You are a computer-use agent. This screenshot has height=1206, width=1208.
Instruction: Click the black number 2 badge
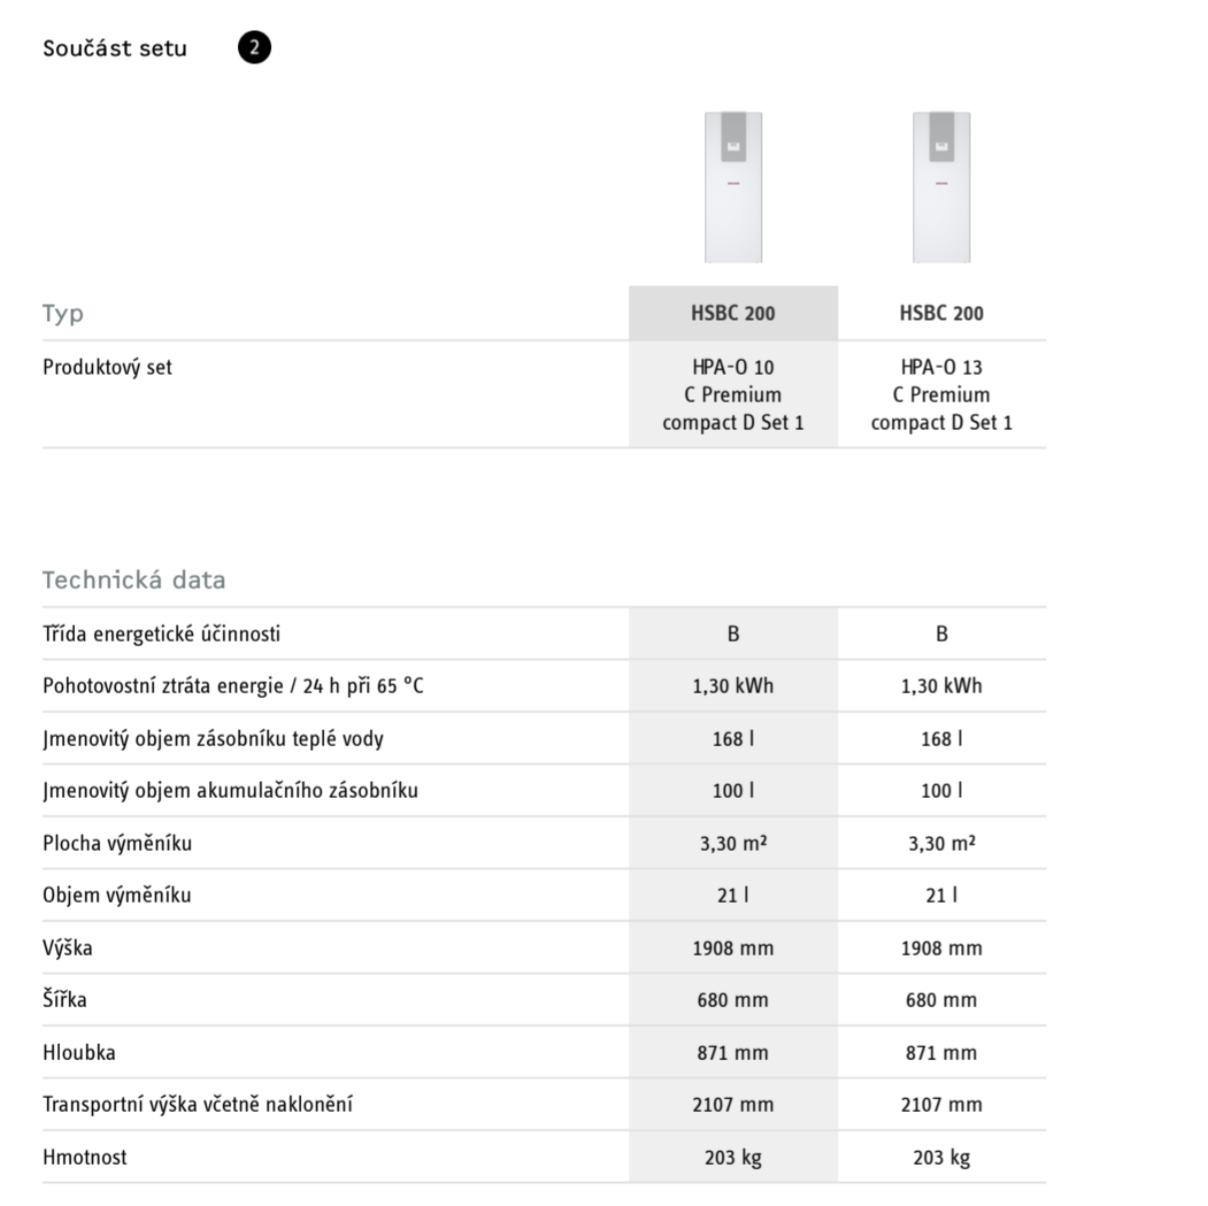pyautogui.click(x=254, y=47)
